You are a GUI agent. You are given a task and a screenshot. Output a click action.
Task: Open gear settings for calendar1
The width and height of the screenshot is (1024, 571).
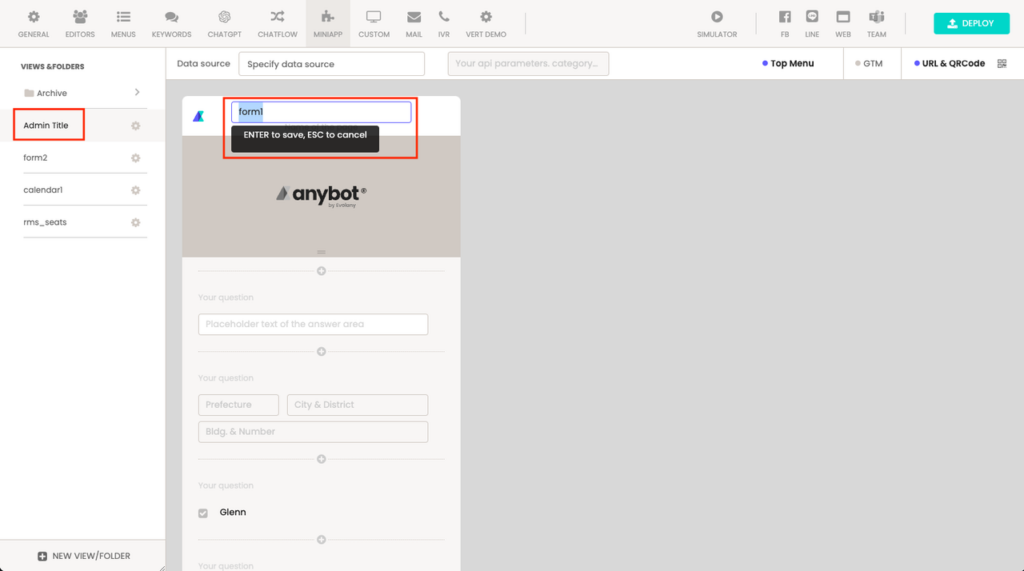[x=136, y=190]
